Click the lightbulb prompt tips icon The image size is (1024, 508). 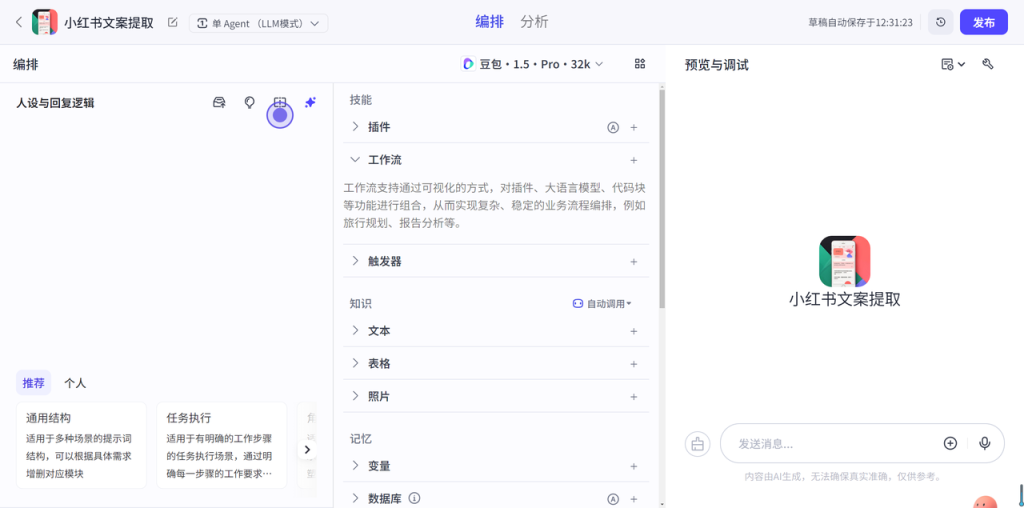[249, 103]
